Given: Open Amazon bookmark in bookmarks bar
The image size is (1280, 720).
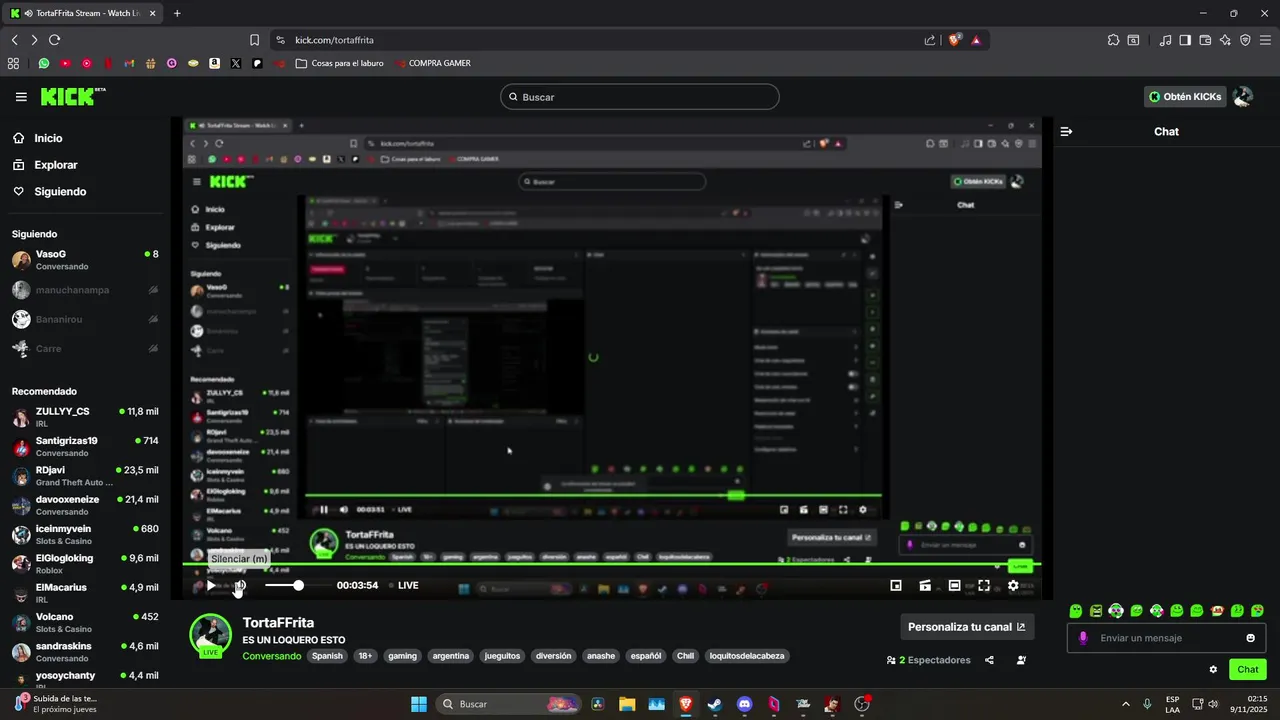Looking at the screenshot, I should point(214,63).
